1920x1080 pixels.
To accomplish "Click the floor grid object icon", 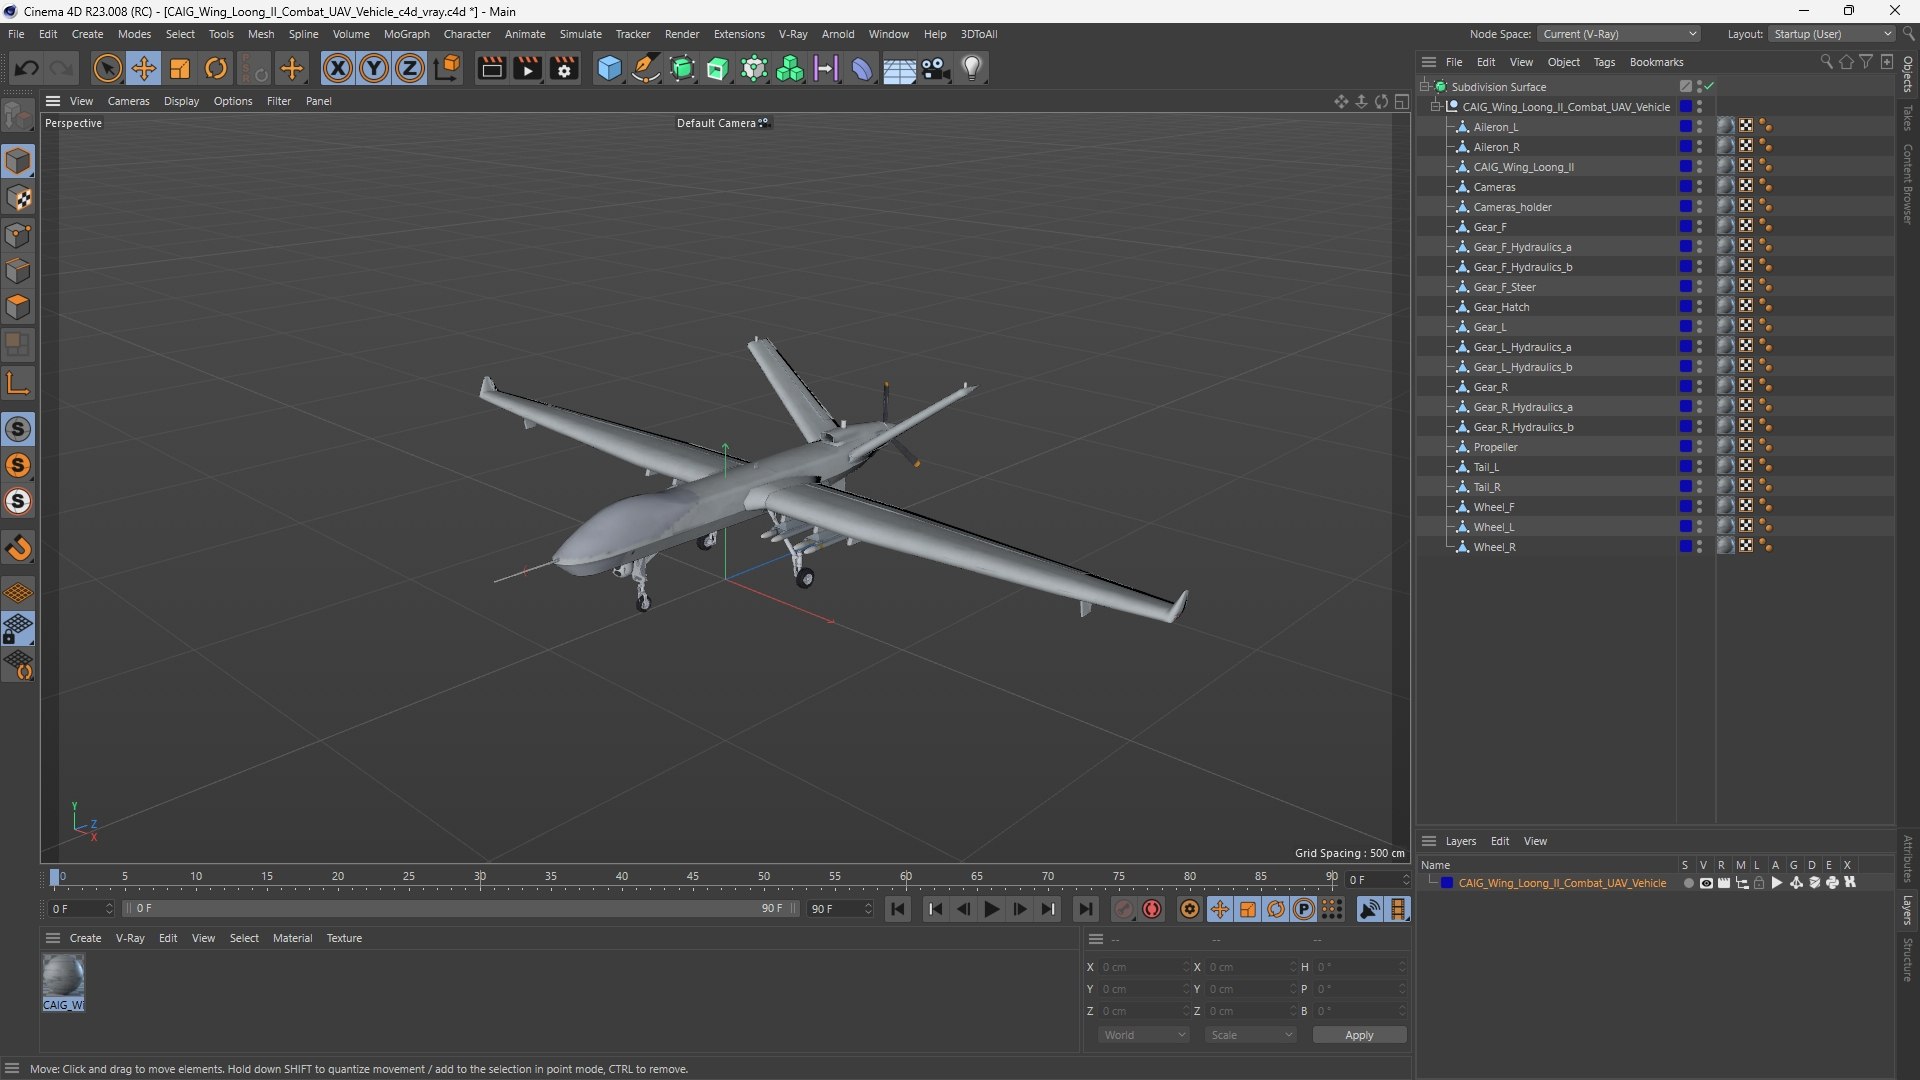I will click(x=899, y=68).
